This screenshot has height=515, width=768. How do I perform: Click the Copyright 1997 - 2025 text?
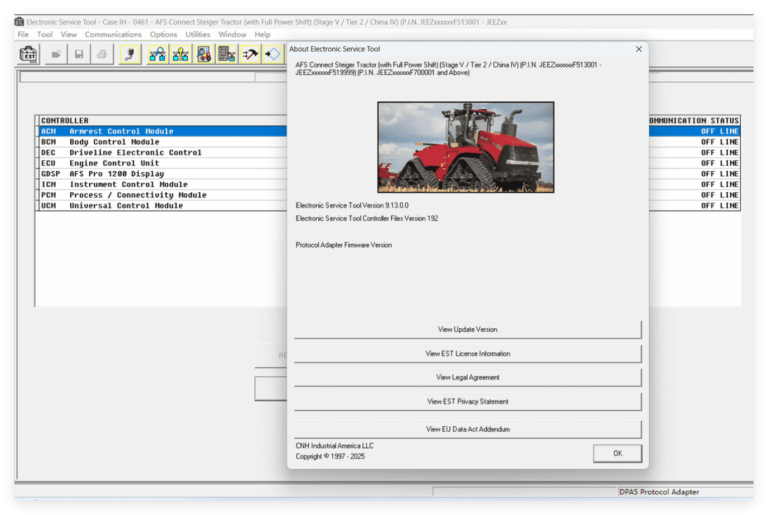coord(330,456)
